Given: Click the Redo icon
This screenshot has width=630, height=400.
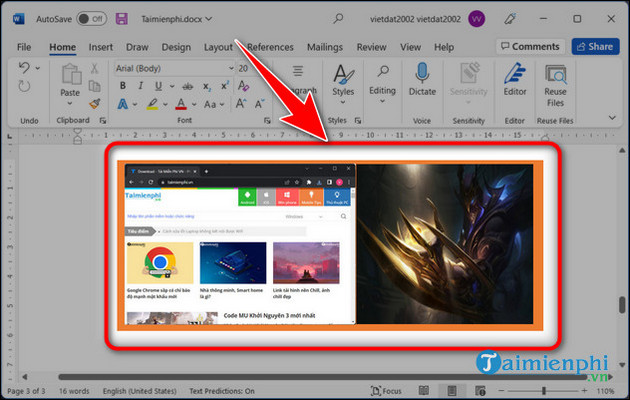Looking at the screenshot, I should (24, 86).
